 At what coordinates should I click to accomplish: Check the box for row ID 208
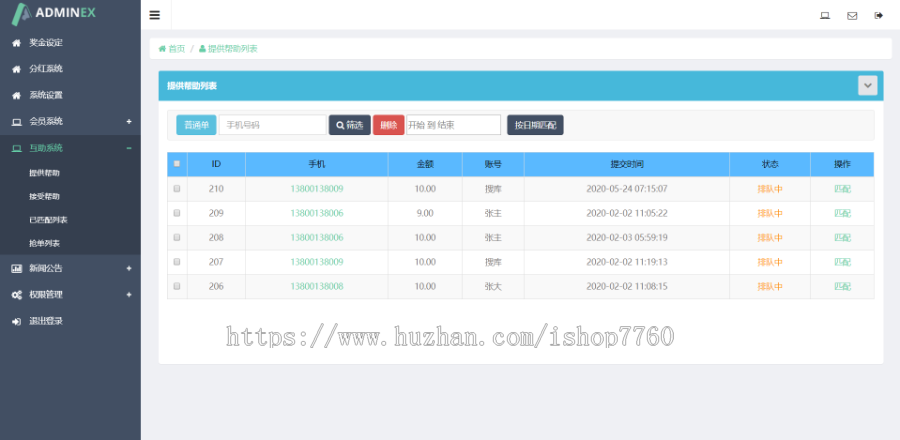click(177, 237)
